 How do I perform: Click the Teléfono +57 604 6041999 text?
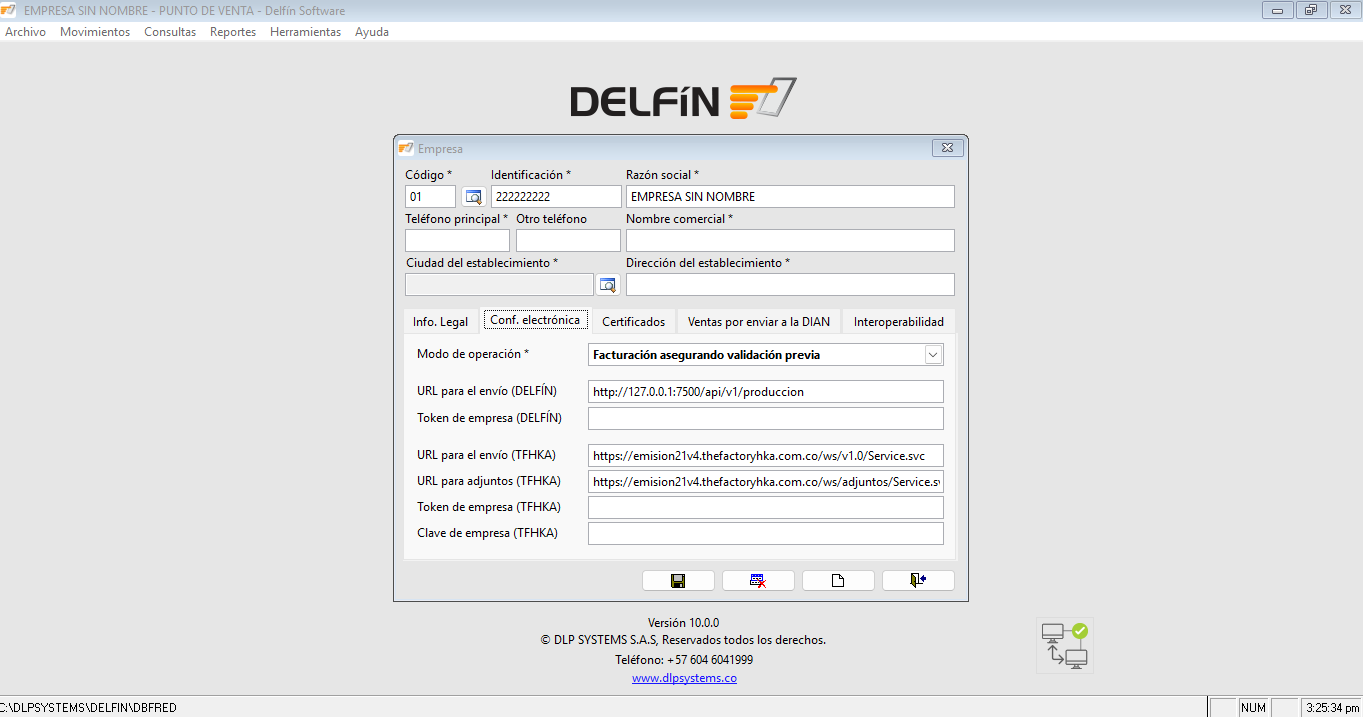[x=684, y=660]
